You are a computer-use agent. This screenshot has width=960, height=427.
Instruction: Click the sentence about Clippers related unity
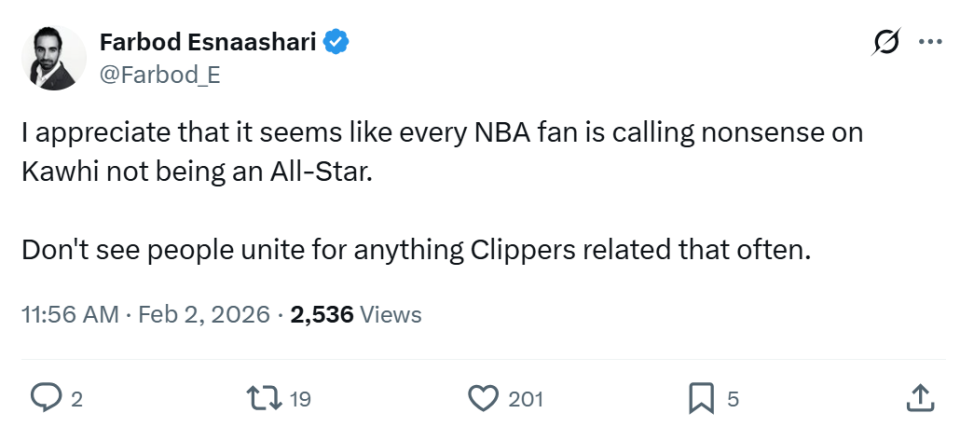(414, 249)
